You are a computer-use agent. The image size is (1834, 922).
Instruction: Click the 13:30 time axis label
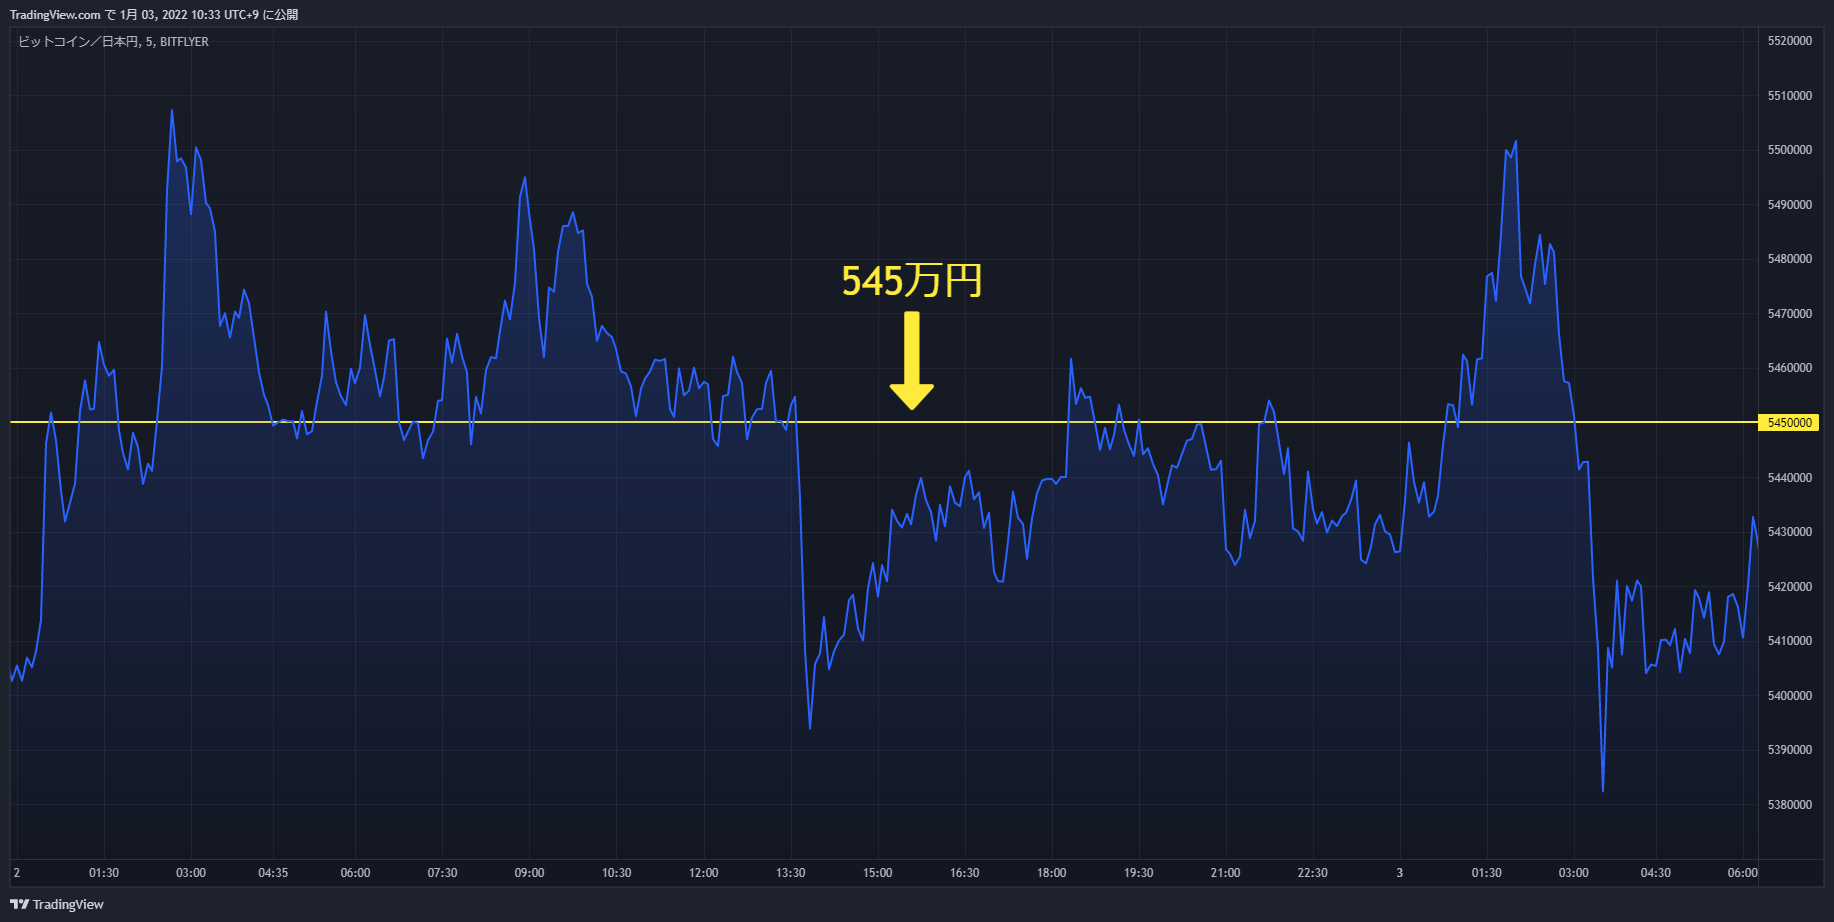coord(790,873)
